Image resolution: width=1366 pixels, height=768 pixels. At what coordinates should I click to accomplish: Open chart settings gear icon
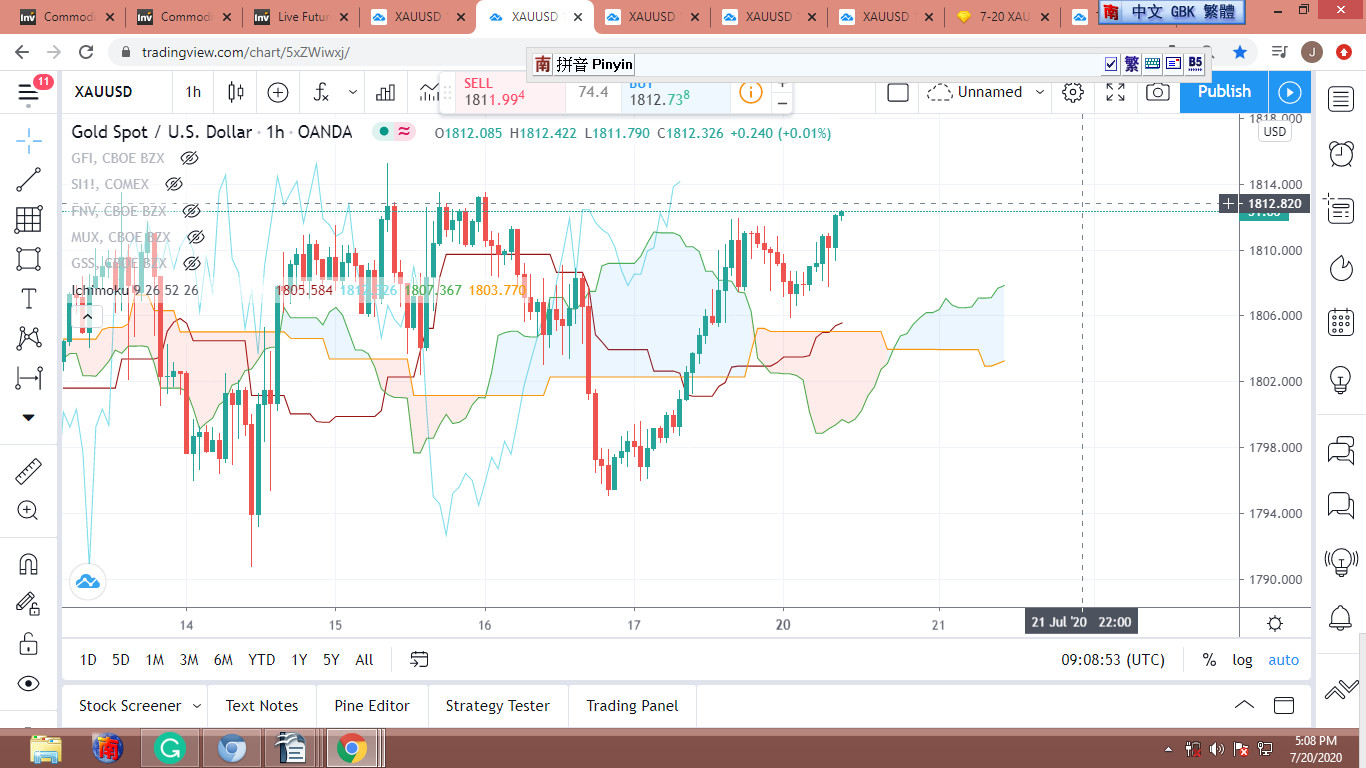1073,92
